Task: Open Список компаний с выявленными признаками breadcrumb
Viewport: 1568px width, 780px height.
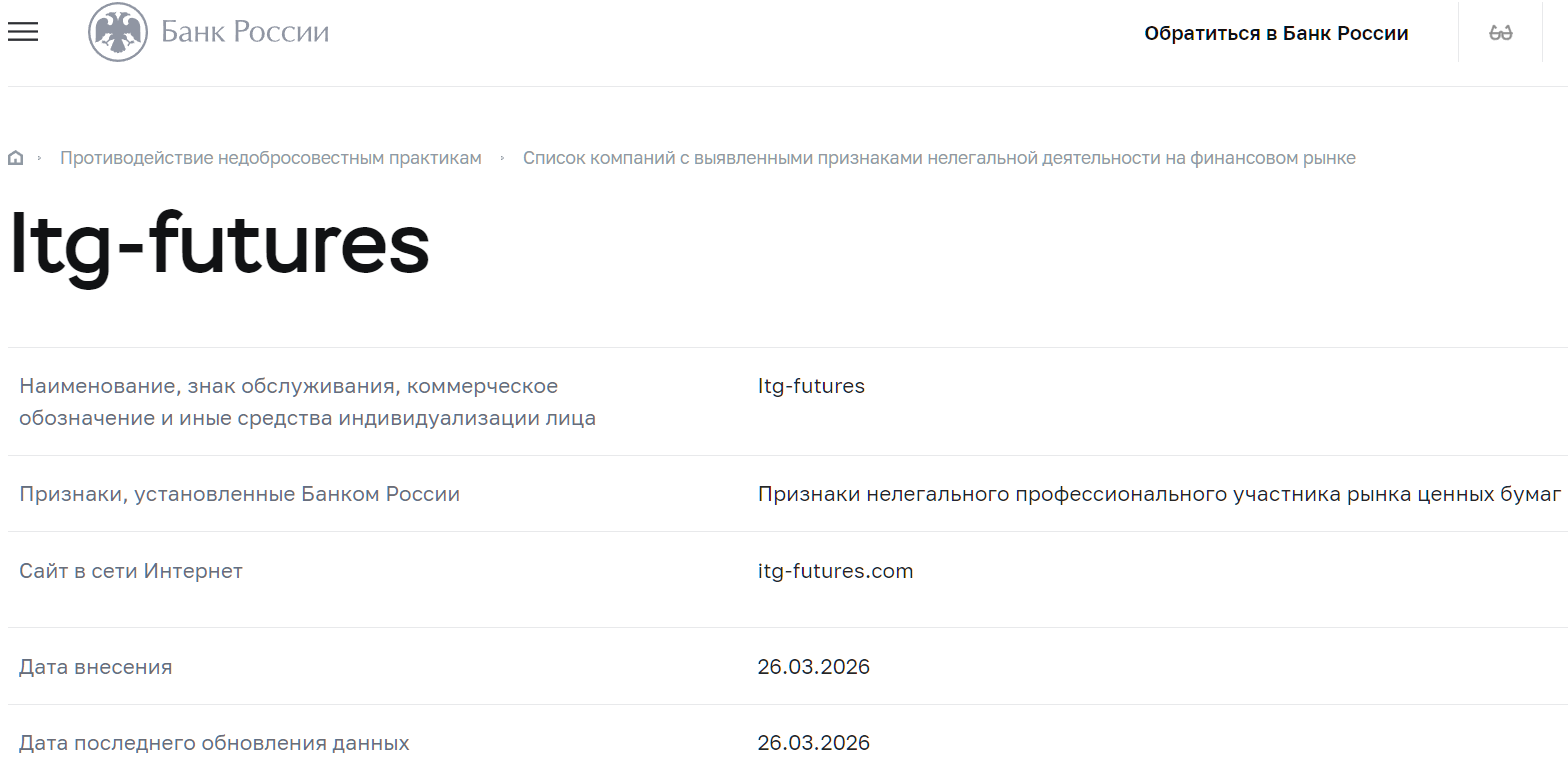Action: point(939,158)
